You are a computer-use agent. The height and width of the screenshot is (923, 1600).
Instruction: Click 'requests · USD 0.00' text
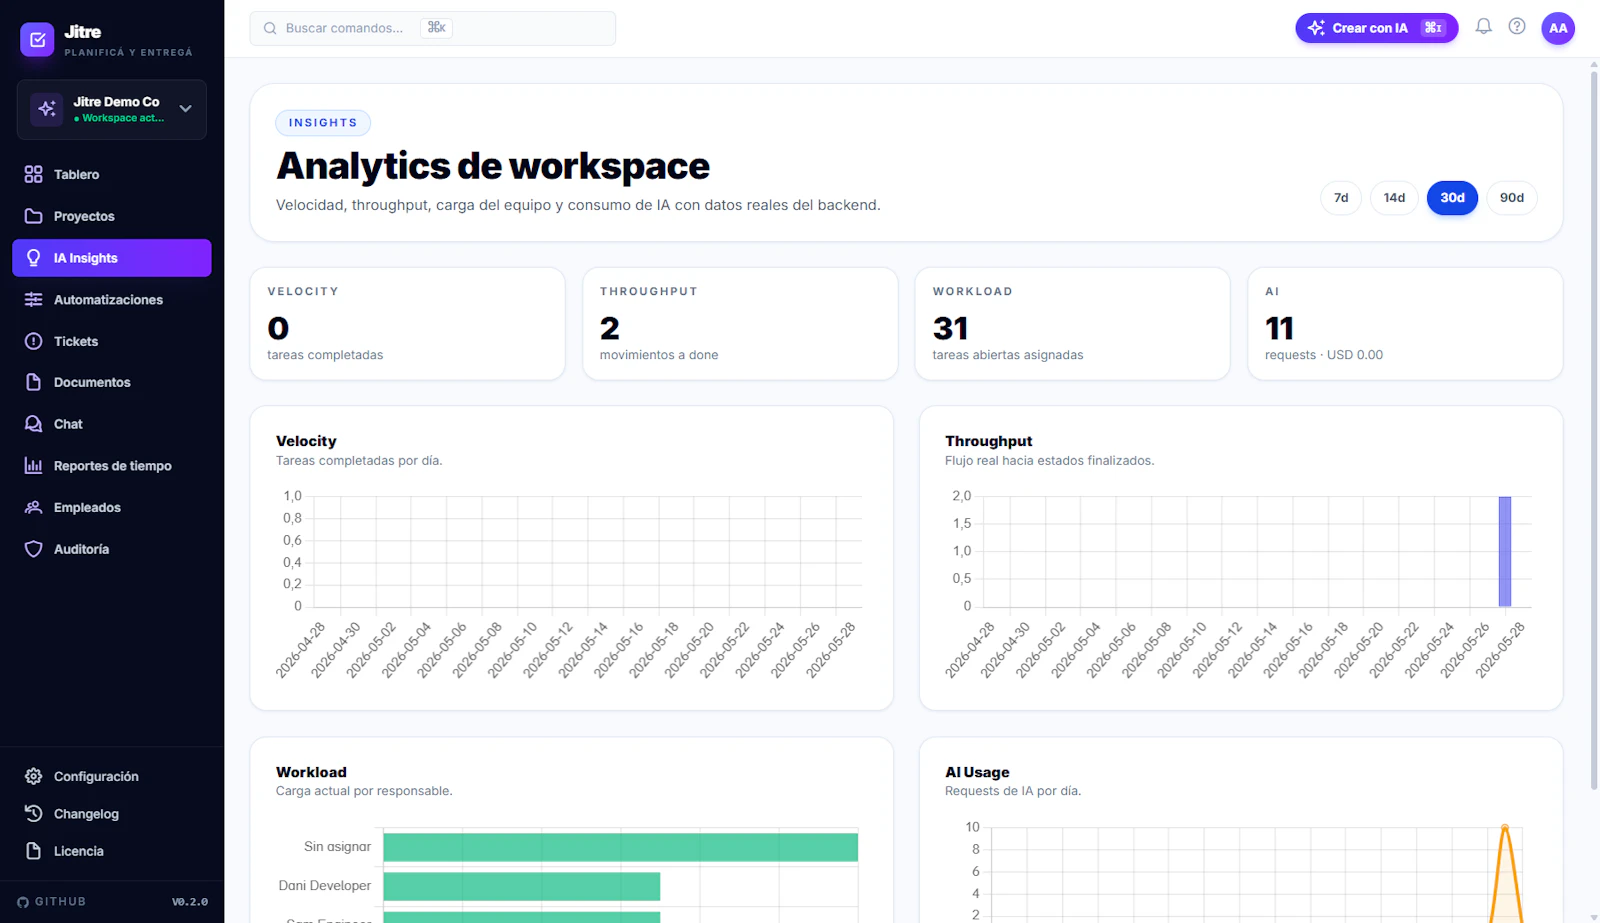pos(1324,355)
